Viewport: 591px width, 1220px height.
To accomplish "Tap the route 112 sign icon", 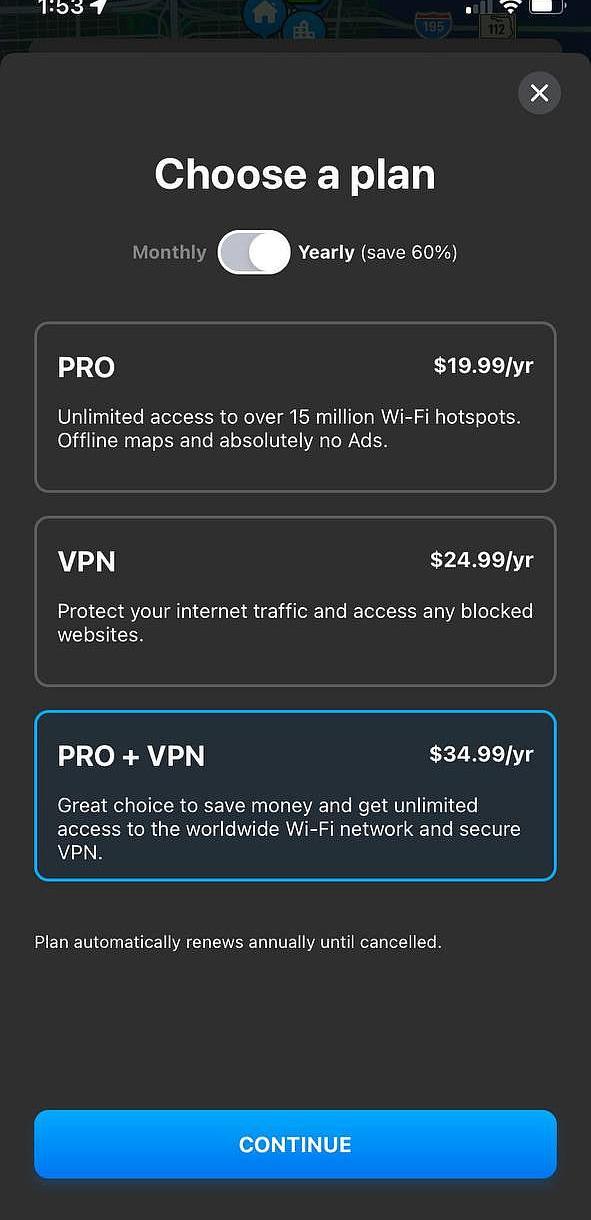I will (497, 26).
